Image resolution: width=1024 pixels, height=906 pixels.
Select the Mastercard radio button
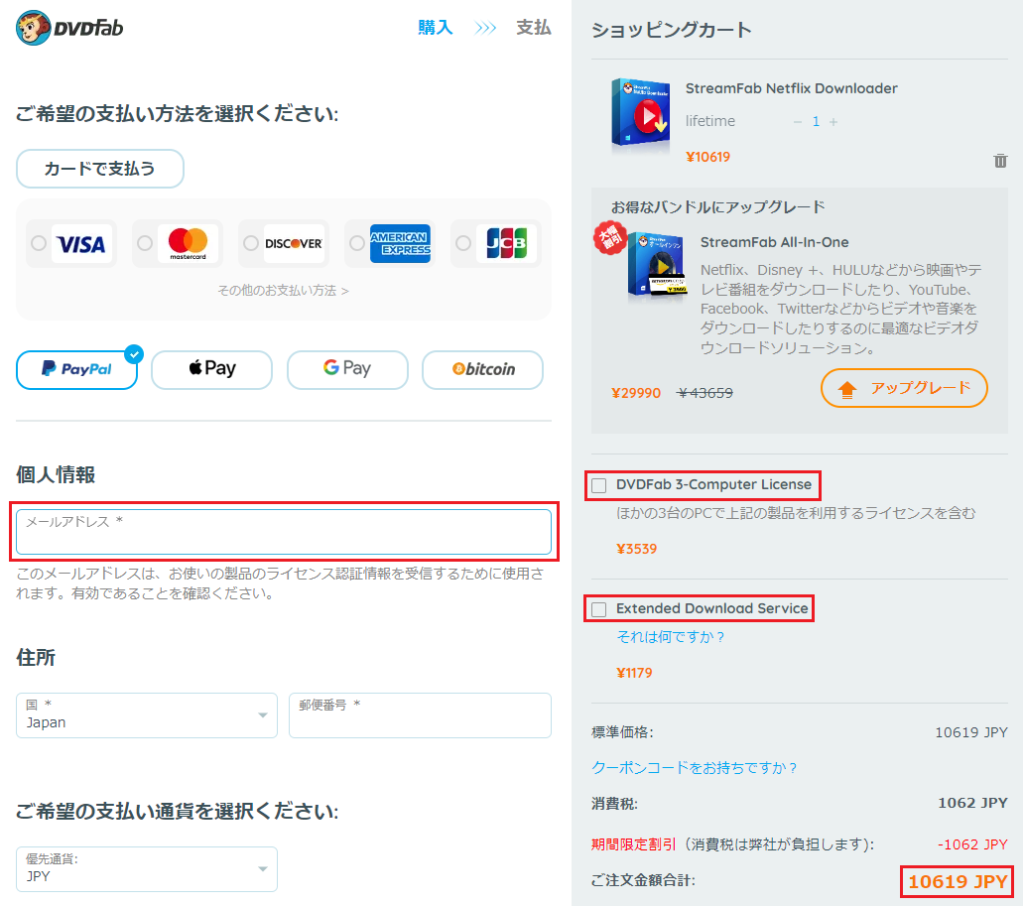tap(145, 243)
